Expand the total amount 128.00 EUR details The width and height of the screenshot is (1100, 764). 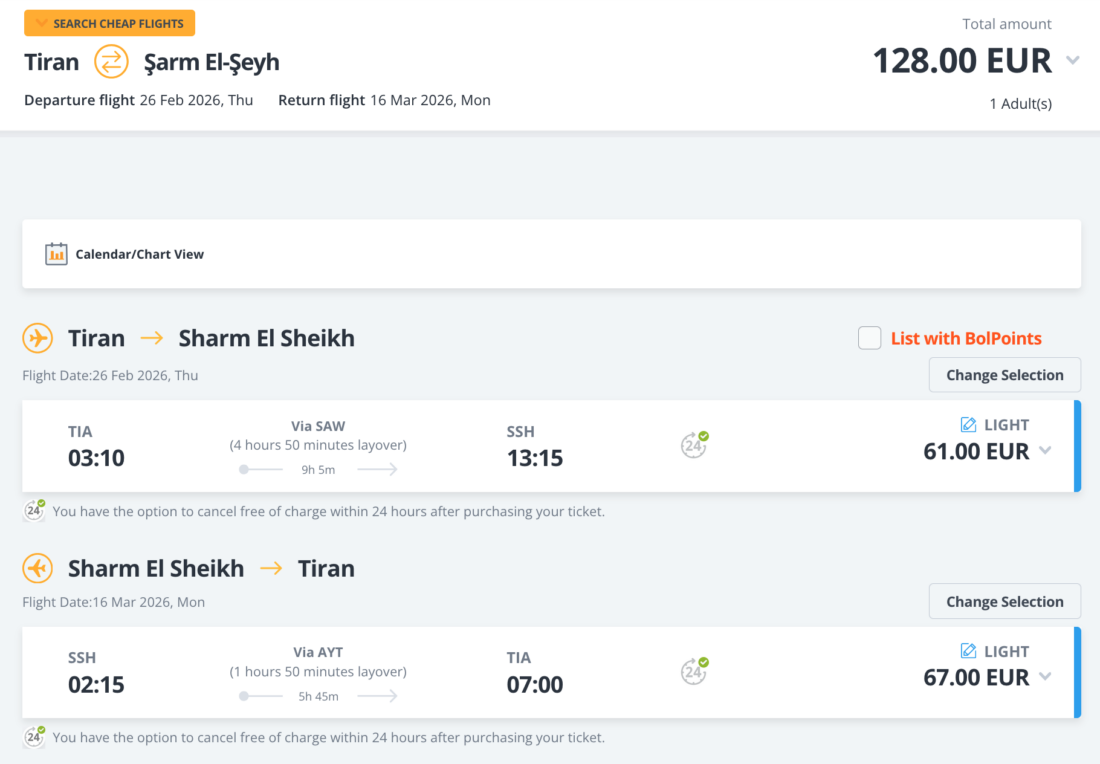(x=1073, y=61)
